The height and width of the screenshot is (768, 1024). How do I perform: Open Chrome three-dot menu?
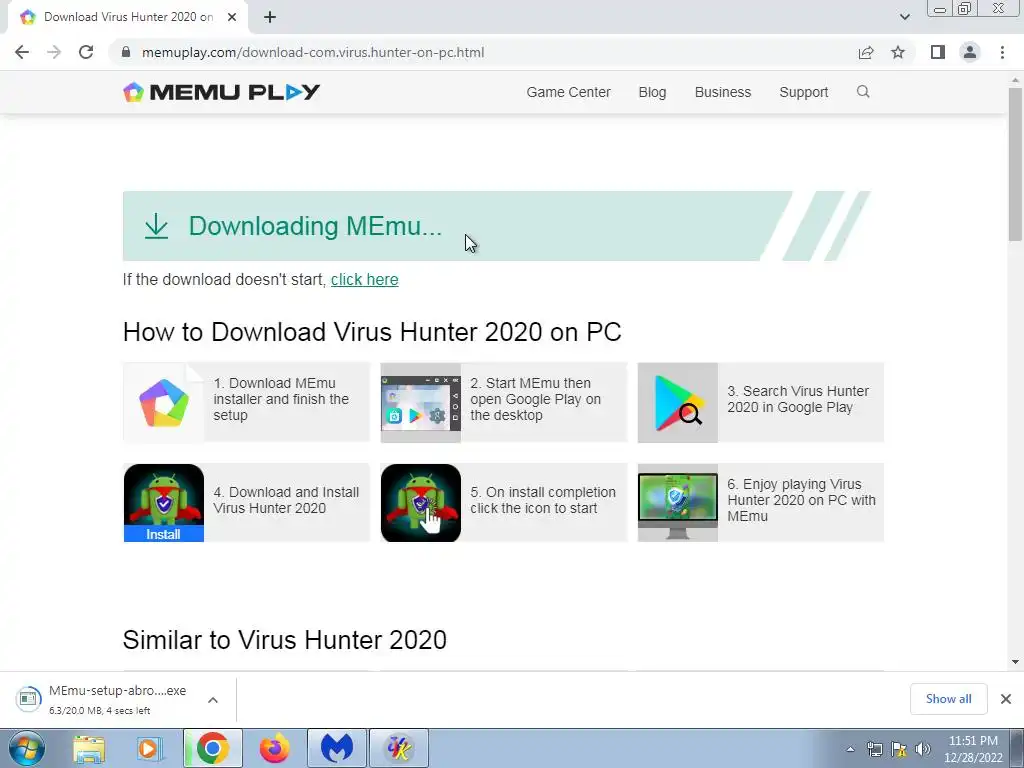tap(1002, 52)
